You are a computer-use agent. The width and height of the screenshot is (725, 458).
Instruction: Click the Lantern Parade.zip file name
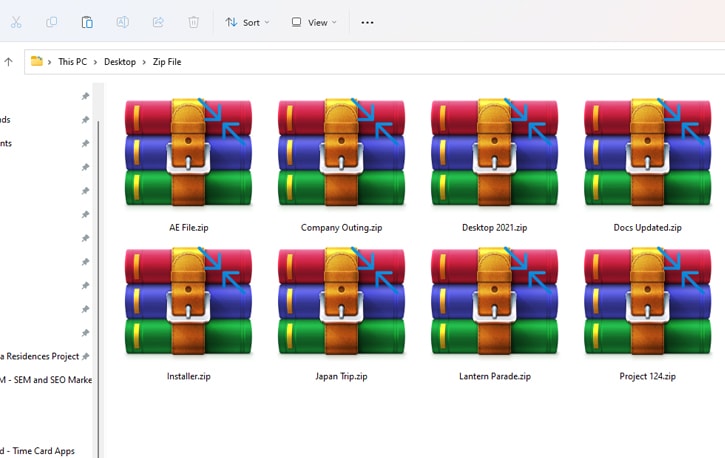[x=495, y=376]
